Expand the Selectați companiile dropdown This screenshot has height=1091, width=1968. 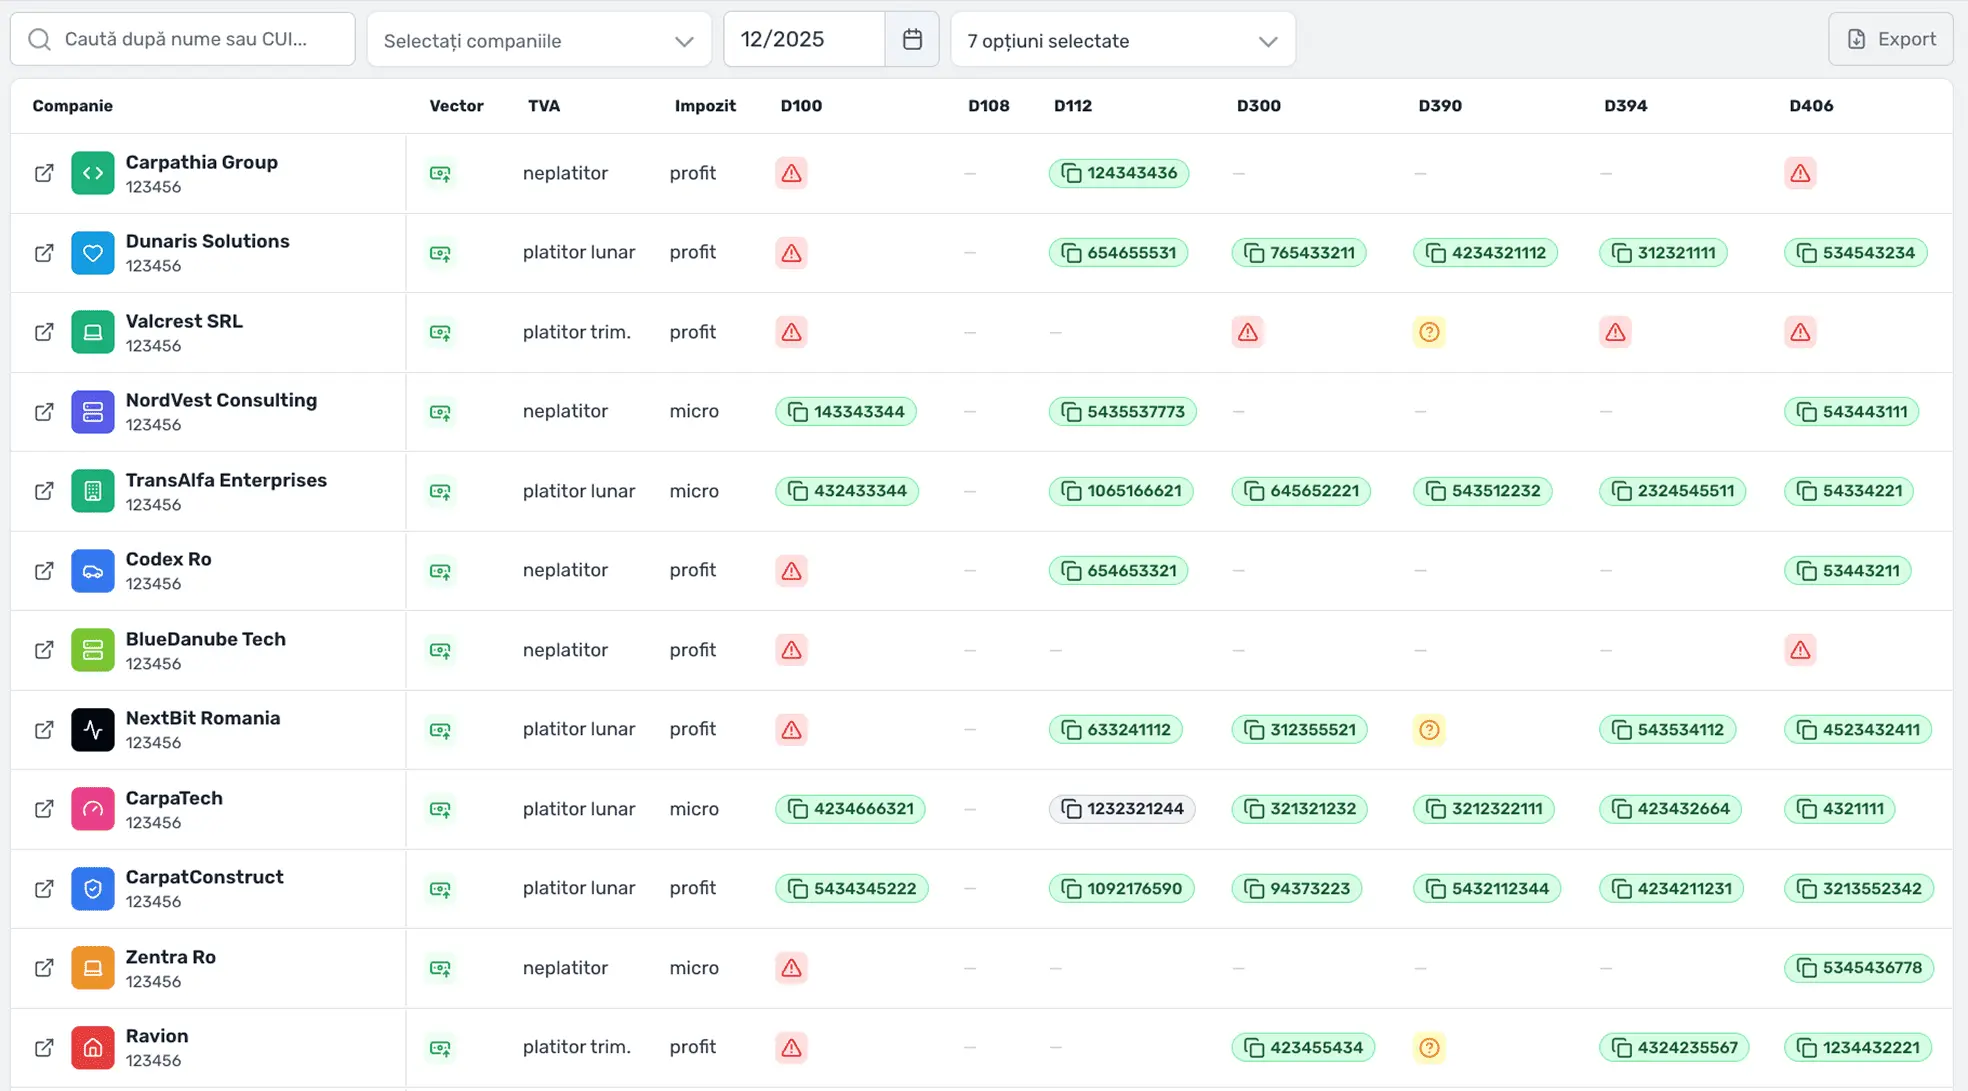point(539,40)
